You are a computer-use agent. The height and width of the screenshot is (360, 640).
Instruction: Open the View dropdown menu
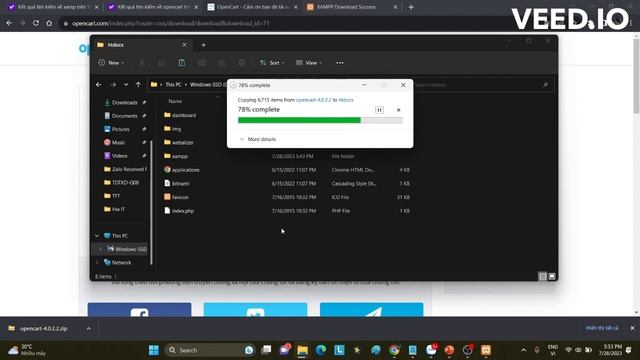click(x=309, y=63)
